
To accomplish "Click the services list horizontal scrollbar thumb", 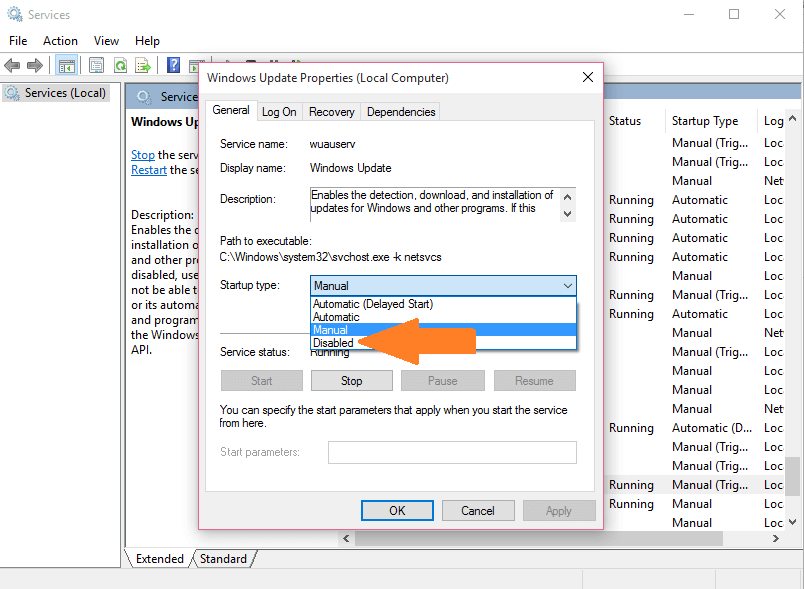I will [538, 538].
